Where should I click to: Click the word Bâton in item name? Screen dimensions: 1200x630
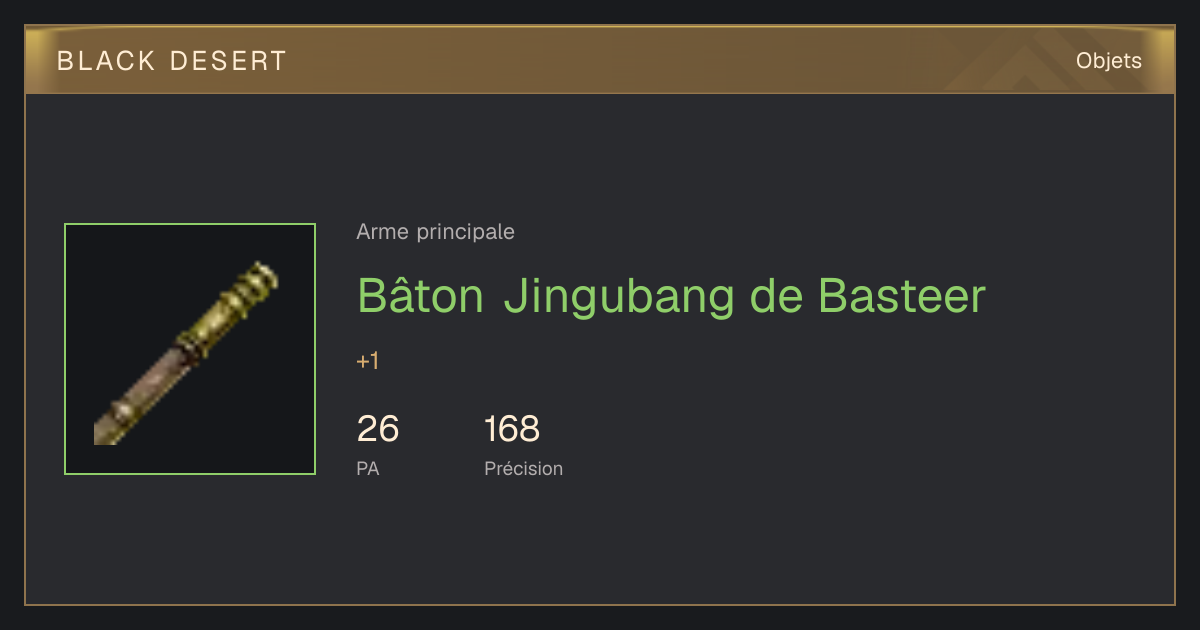point(421,295)
